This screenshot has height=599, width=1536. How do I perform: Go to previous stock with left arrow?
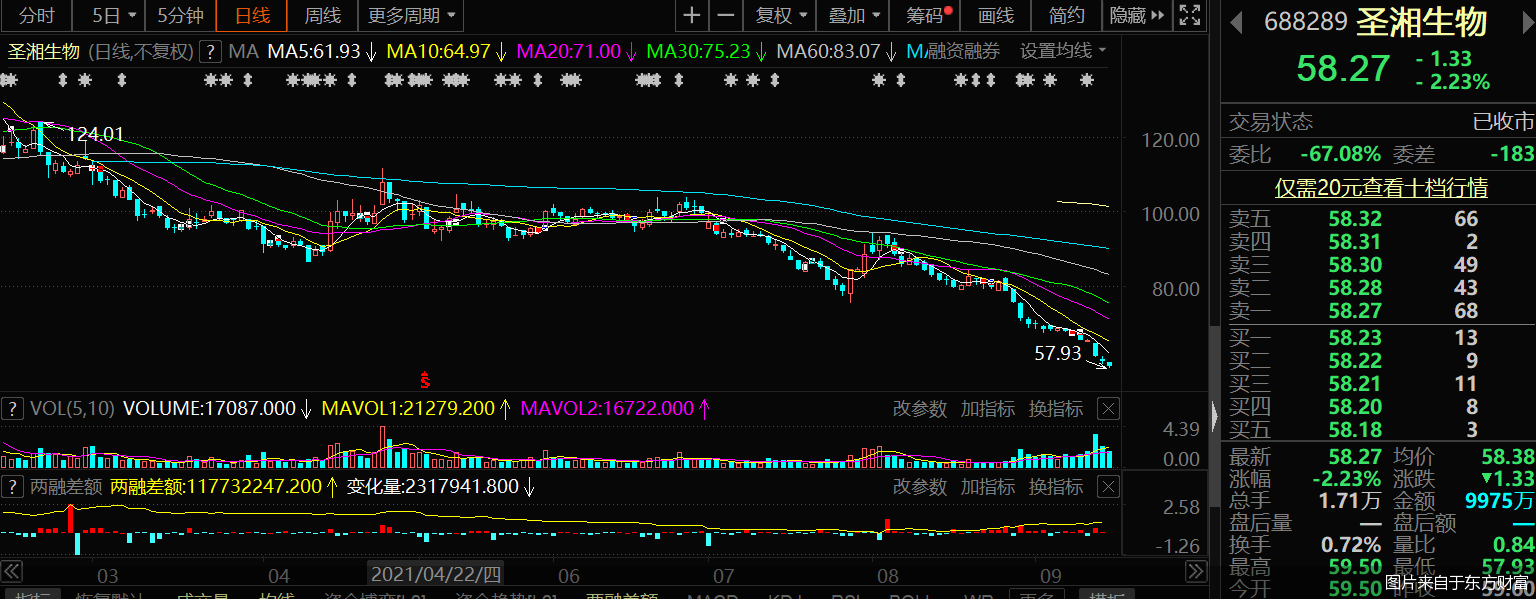[1236, 21]
